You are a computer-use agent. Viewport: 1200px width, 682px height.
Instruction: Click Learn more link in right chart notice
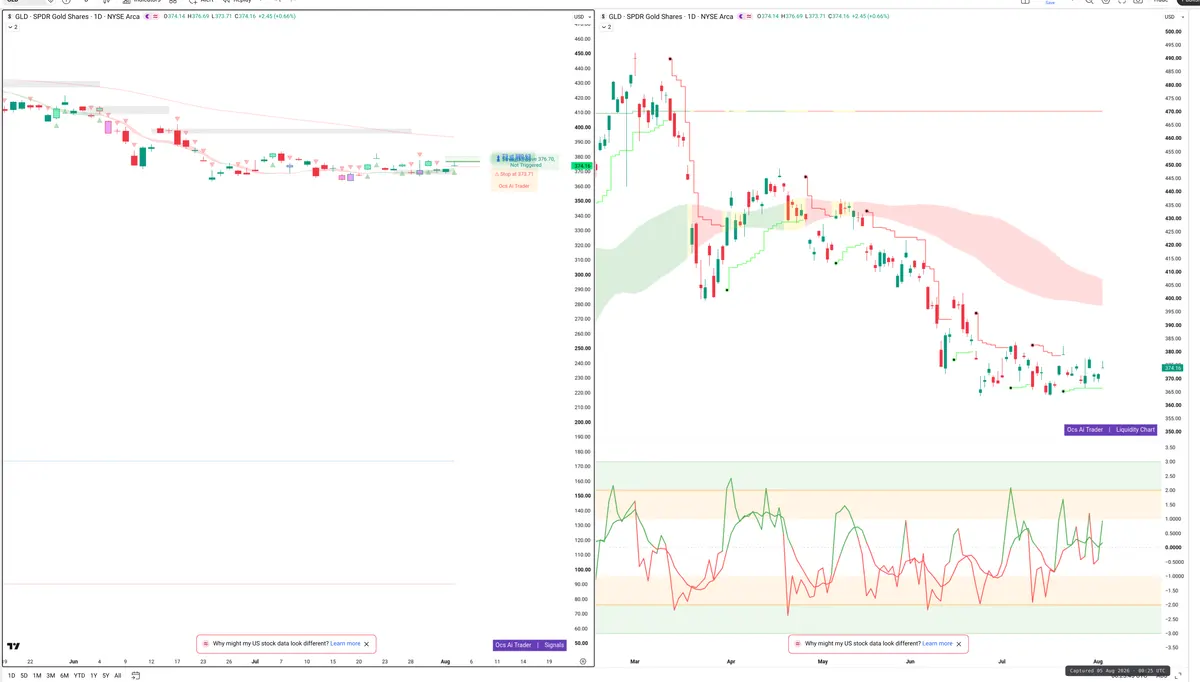click(937, 644)
